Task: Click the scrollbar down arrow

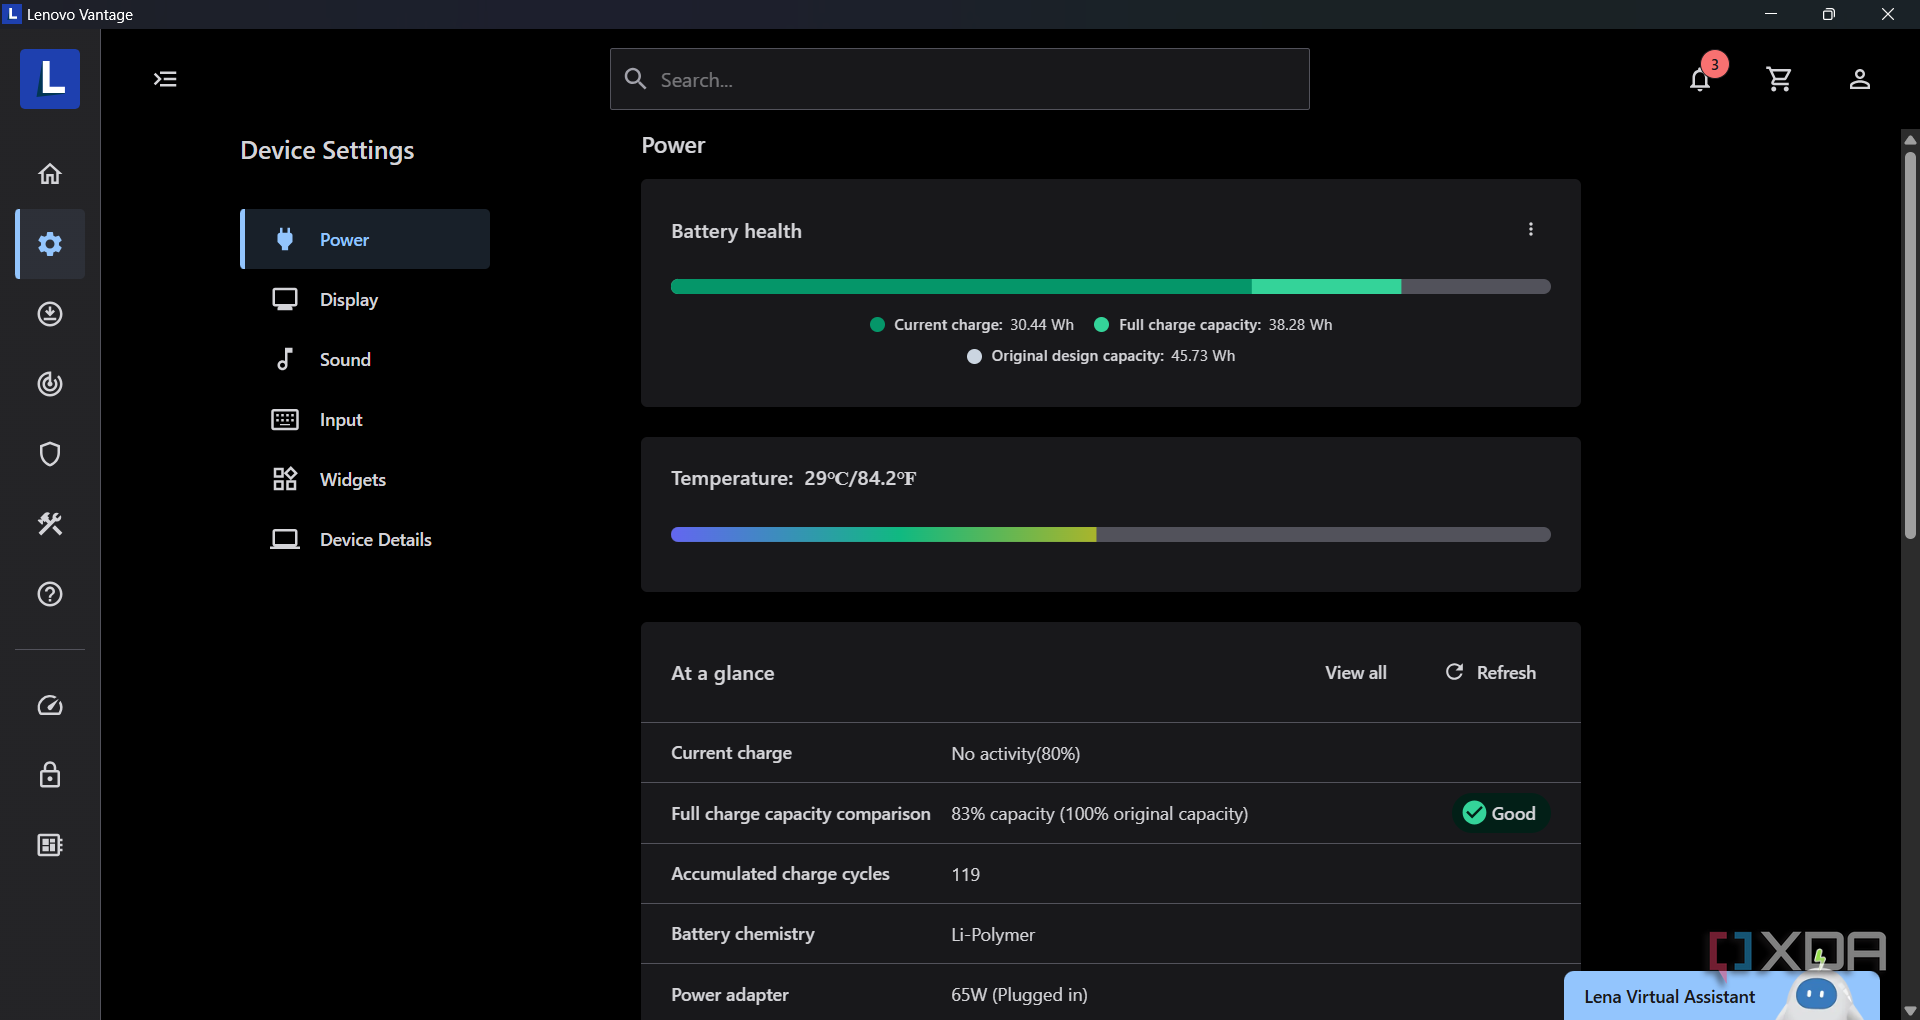Action: 1910,1010
